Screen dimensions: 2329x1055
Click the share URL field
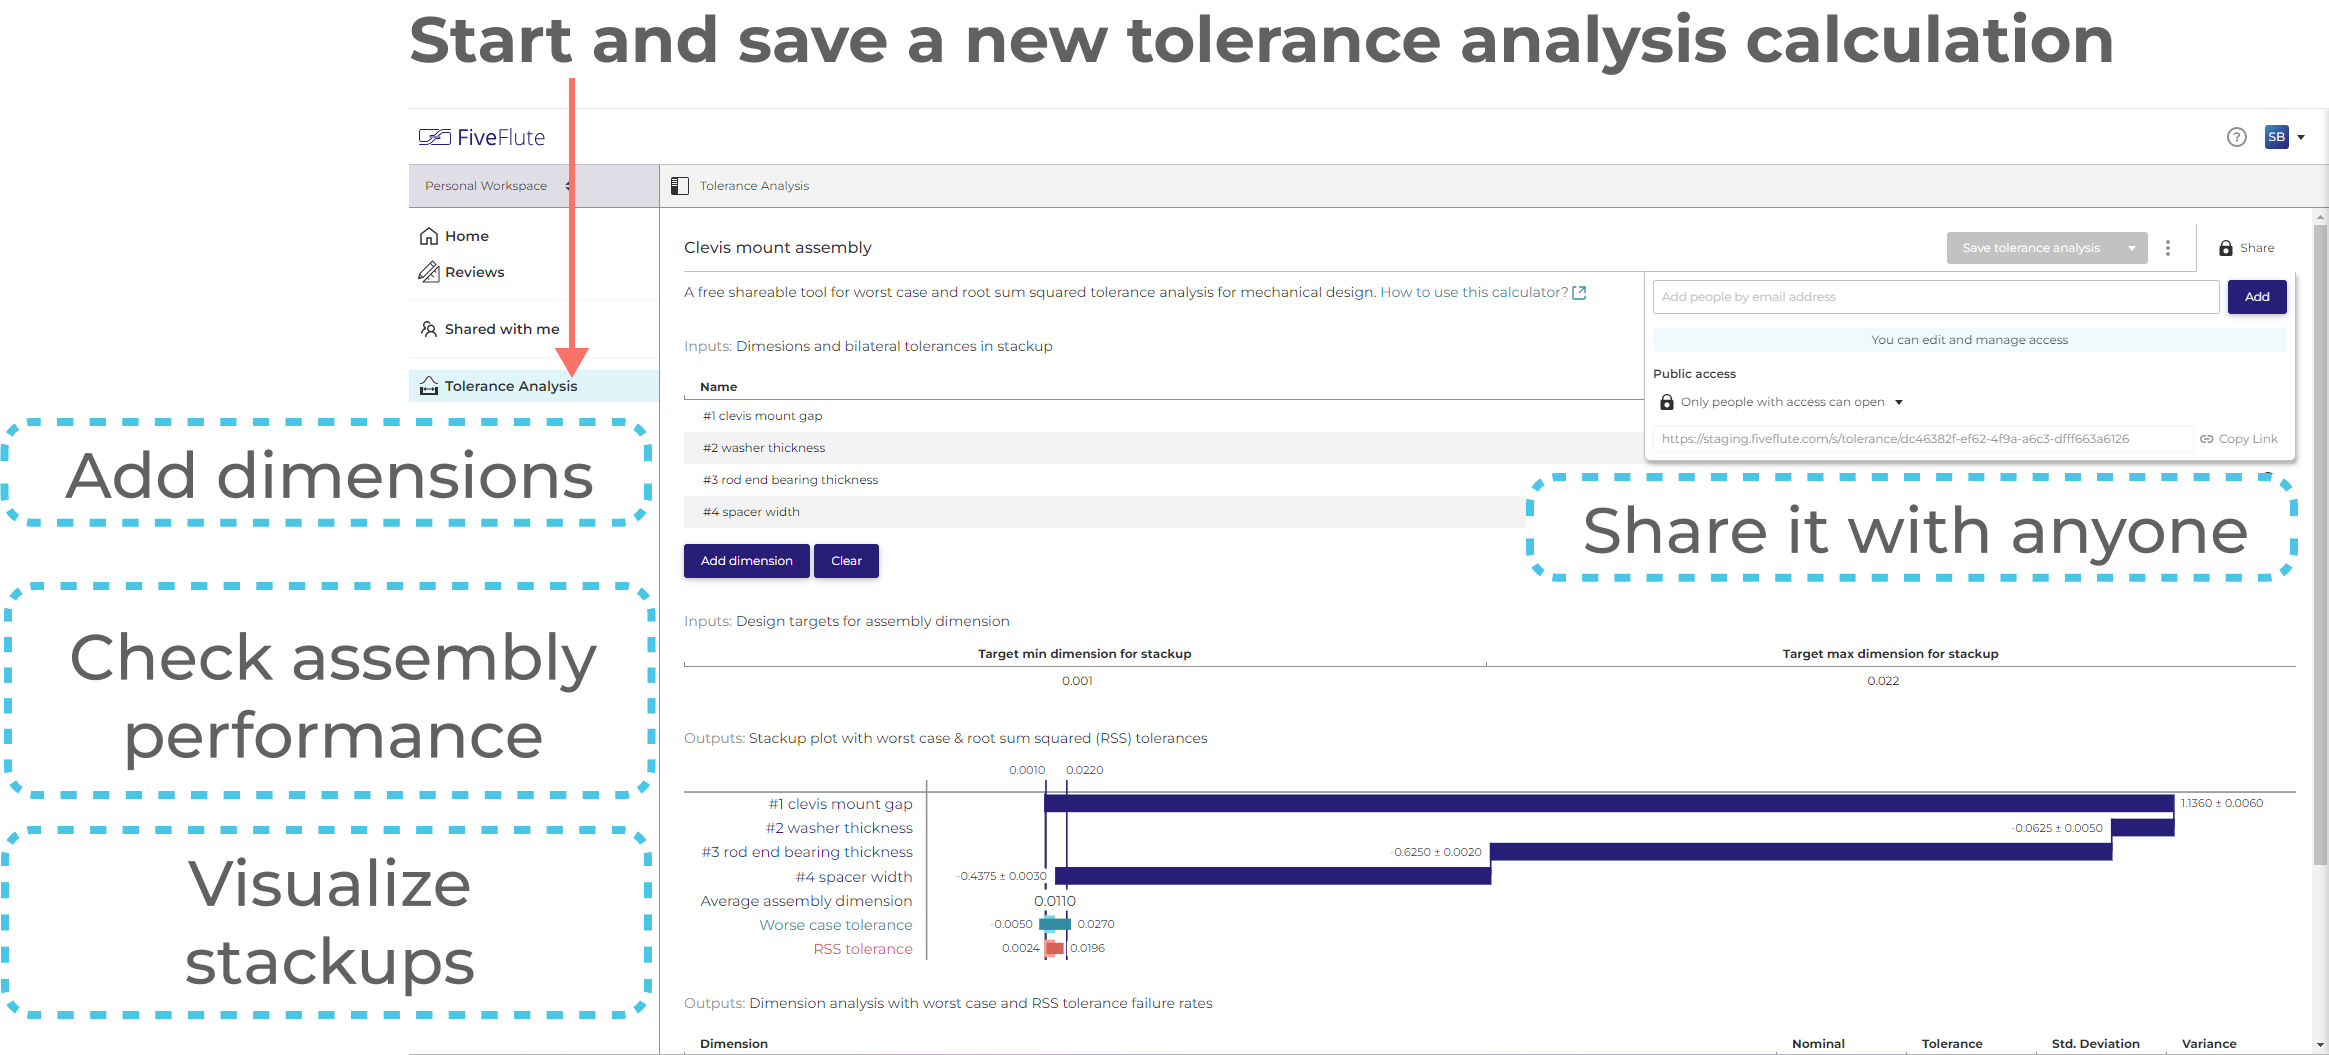[1922, 439]
